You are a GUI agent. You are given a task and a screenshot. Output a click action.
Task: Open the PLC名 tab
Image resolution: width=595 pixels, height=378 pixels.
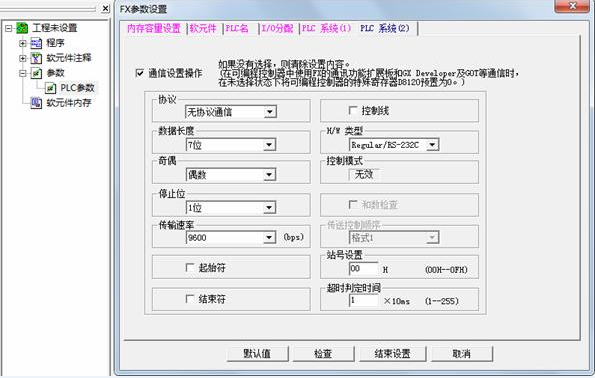(237, 28)
